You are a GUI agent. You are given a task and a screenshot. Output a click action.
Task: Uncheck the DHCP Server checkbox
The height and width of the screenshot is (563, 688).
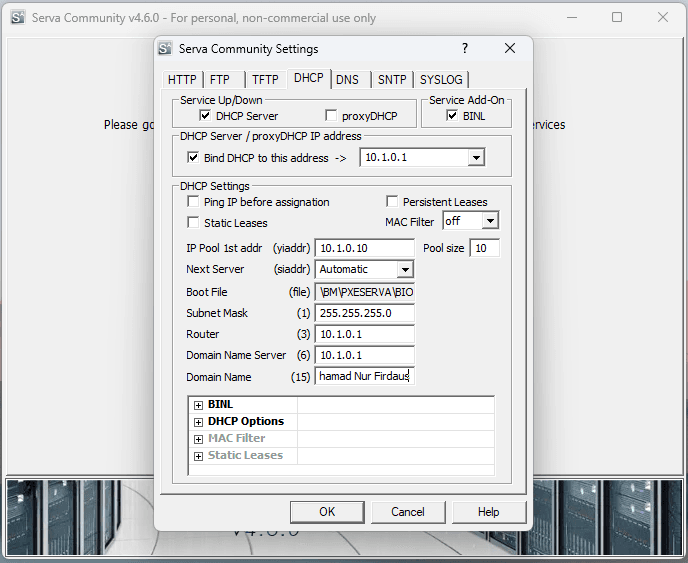click(x=206, y=117)
